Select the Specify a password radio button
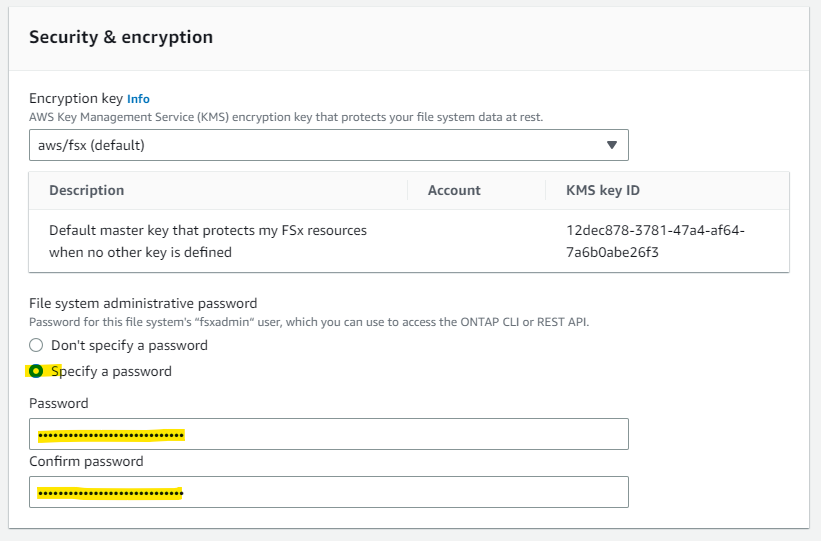This screenshot has width=821, height=541. tap(37, 371)
